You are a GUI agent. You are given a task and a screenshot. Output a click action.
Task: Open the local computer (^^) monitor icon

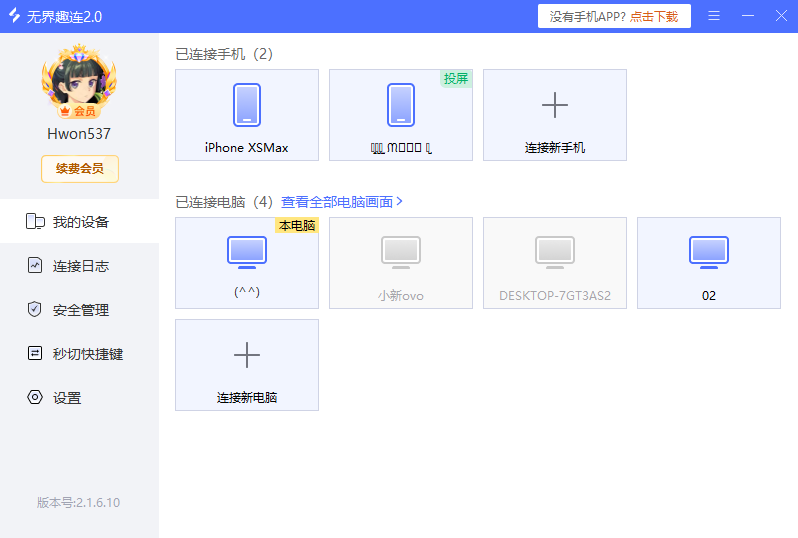tap(247, 253)
